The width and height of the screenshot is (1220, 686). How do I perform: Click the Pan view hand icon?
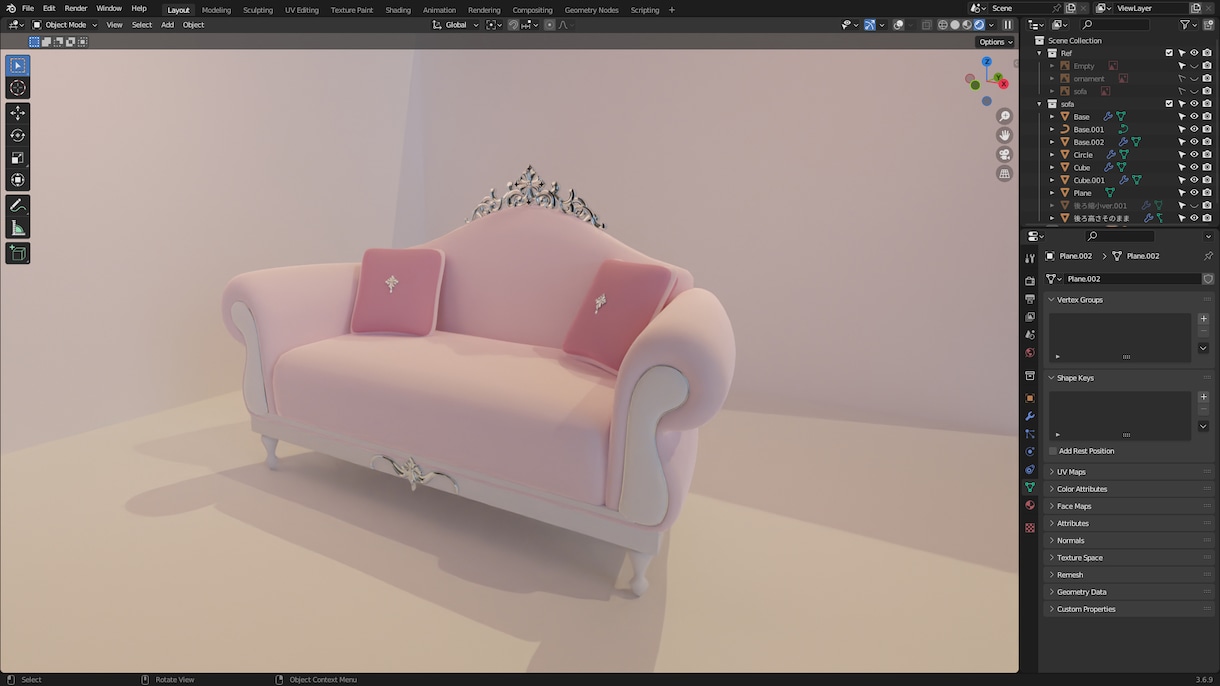1005,135
